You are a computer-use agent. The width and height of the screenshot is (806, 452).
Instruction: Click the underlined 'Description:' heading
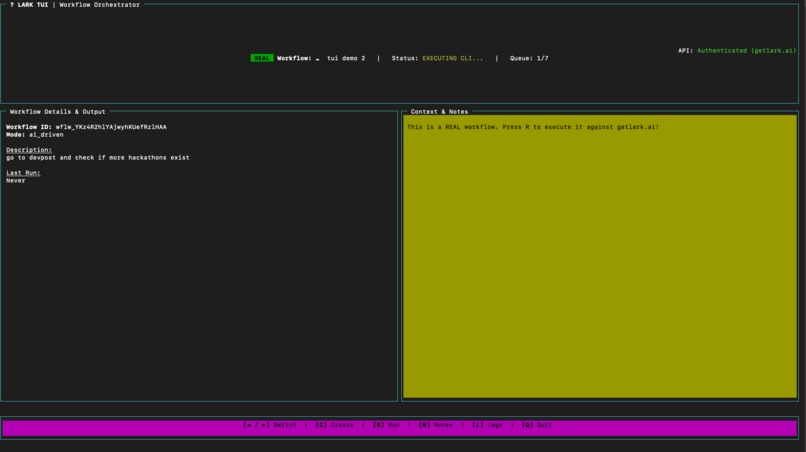click(29, 150)
